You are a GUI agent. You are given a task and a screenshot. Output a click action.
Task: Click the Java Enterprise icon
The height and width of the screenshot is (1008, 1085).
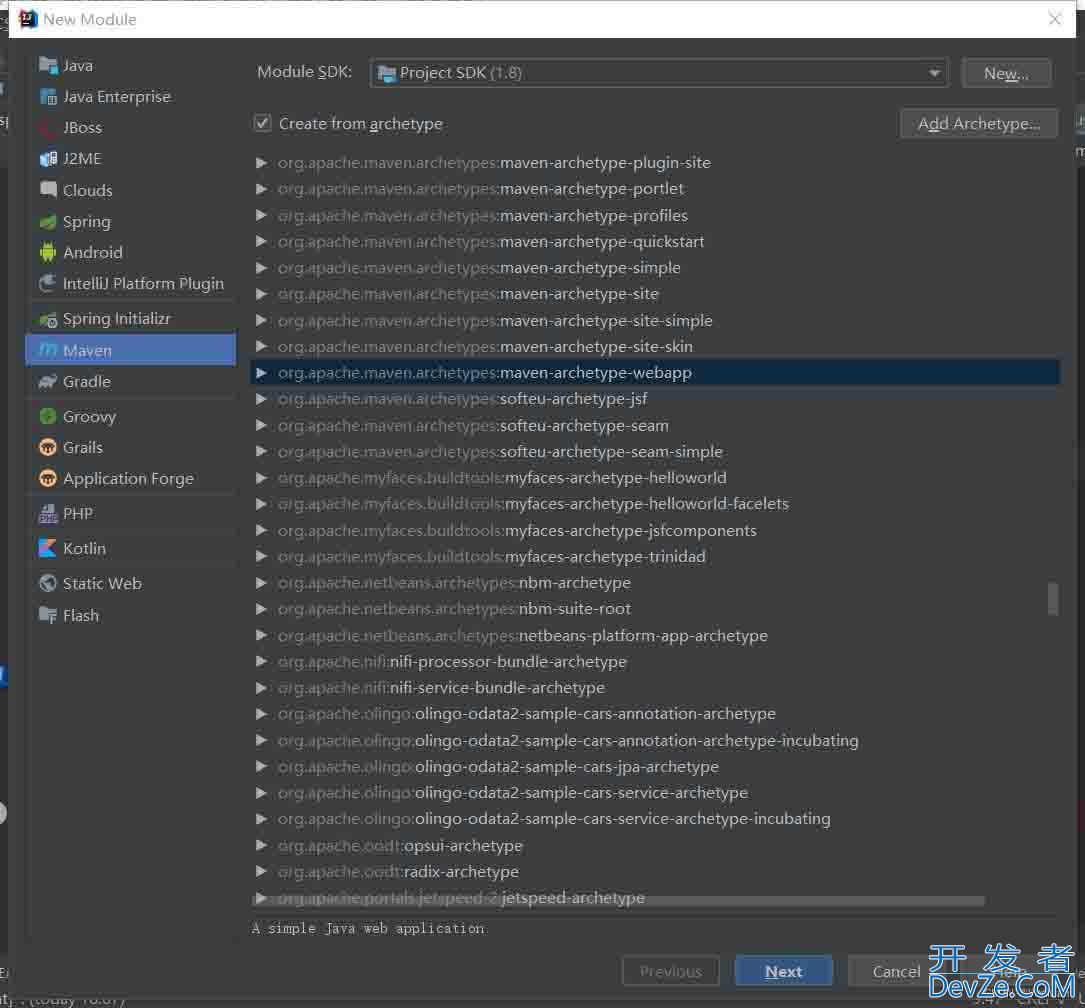click(48, 97)
